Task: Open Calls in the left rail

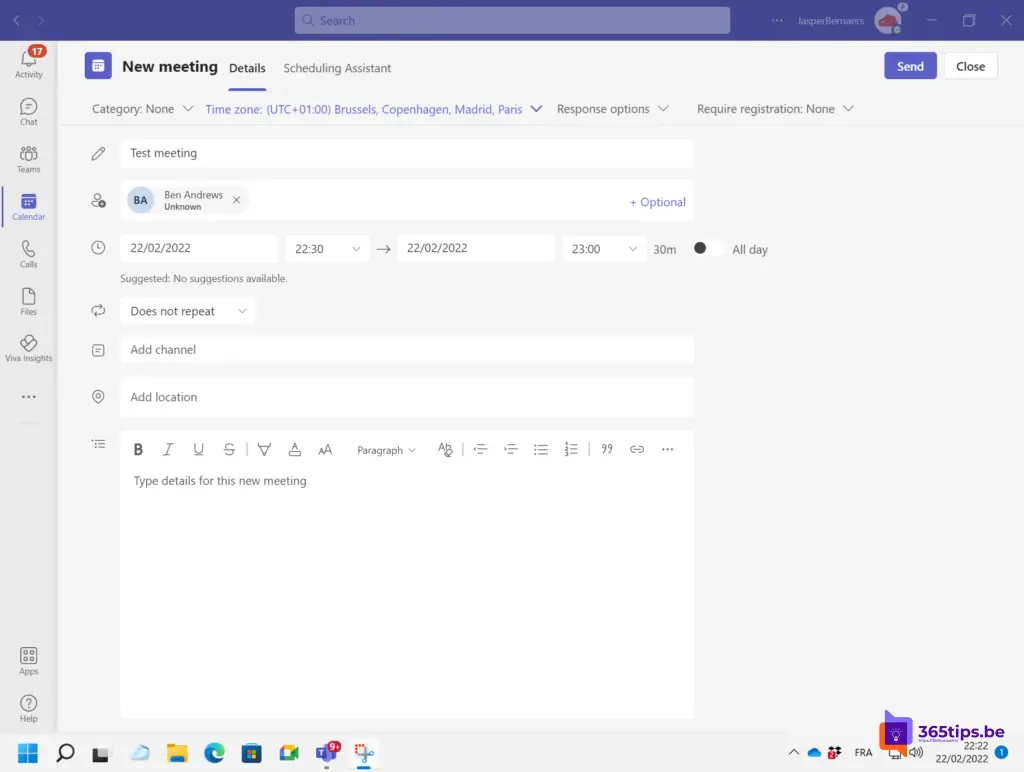Action: point(29,254)
